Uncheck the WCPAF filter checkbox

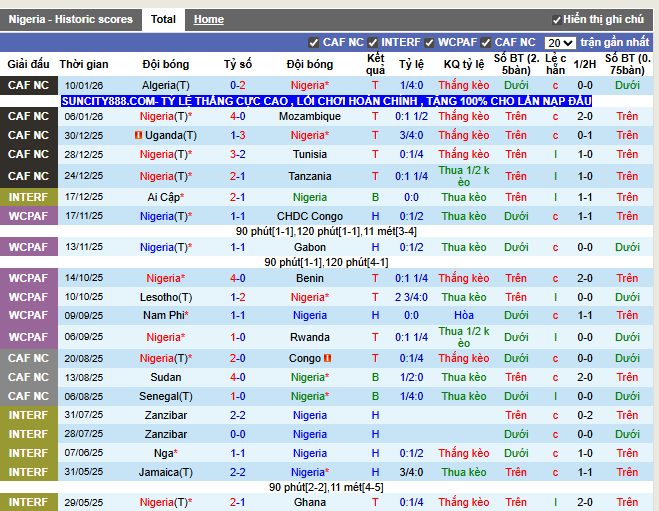(x=429, y=42)
